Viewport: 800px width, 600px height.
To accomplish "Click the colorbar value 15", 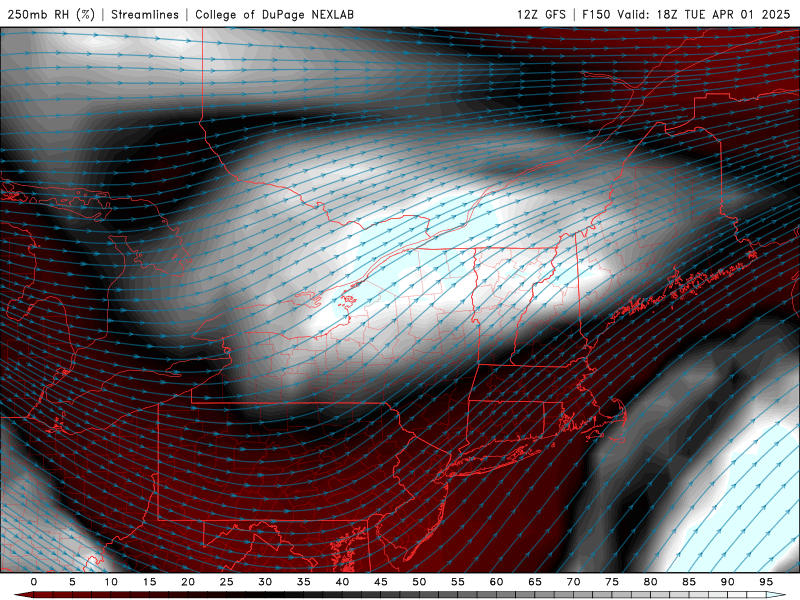I will tap(149, 582).
